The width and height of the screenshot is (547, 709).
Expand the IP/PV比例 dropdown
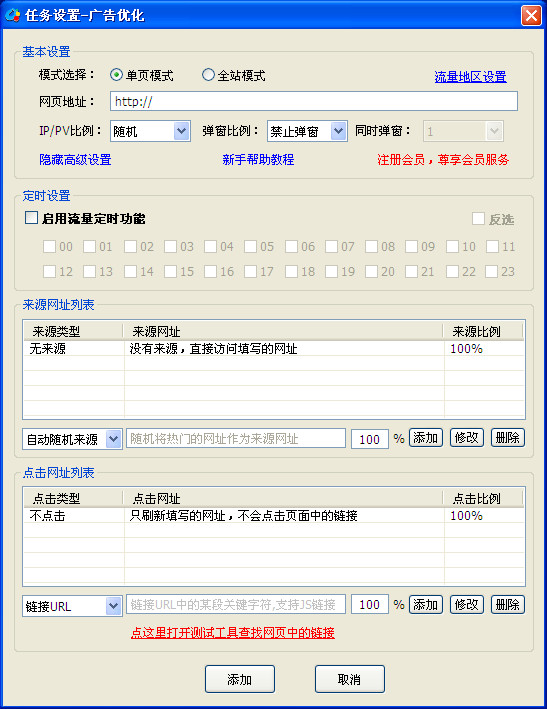tap(181, 131)
